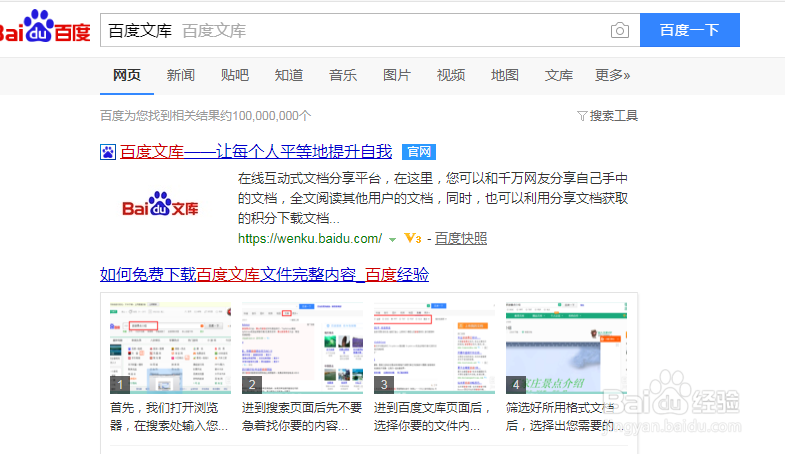Viewport: 785px width, 454px height.
Task: Click the 官网 official site badge
Action: click(419, 152)
